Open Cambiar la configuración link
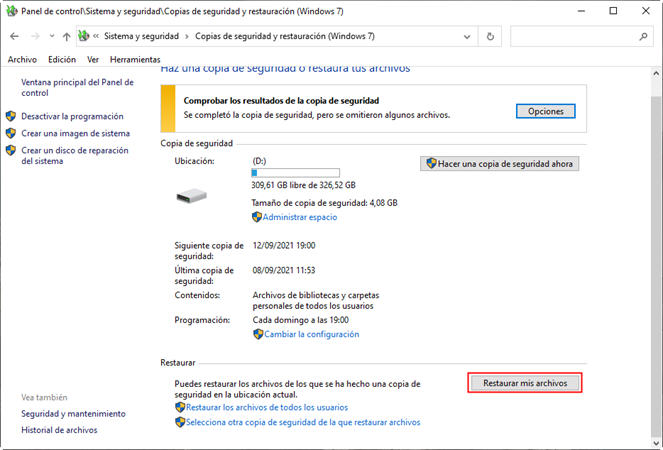This screenshot has width=663, height=450. coord(312,334)
